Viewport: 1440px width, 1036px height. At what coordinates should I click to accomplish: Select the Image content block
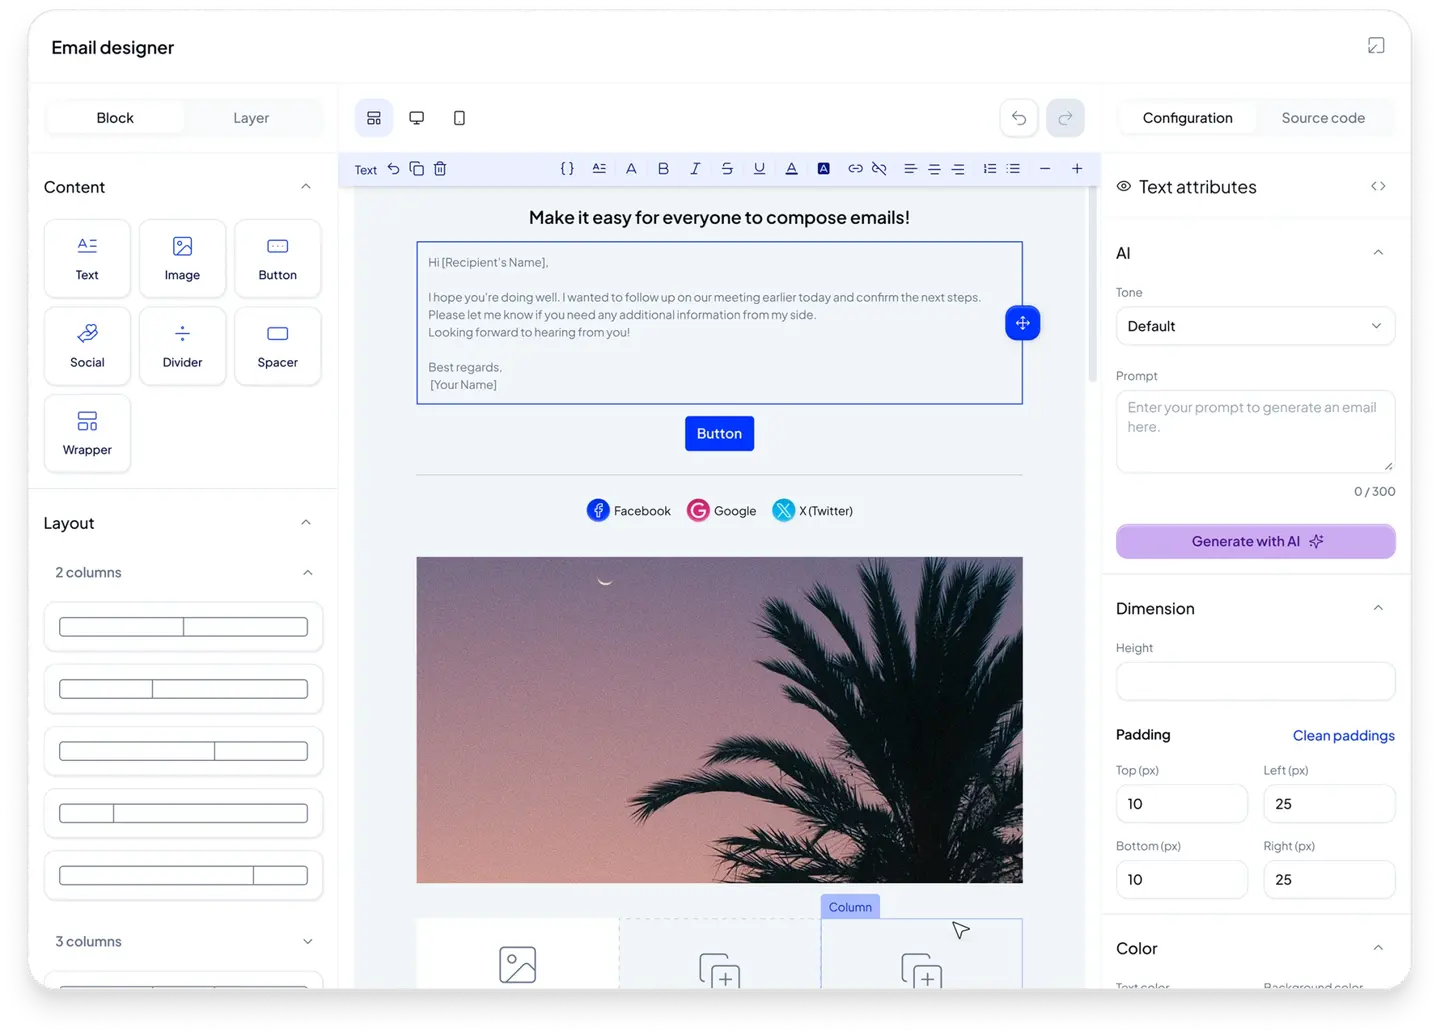tap(182, 259)
